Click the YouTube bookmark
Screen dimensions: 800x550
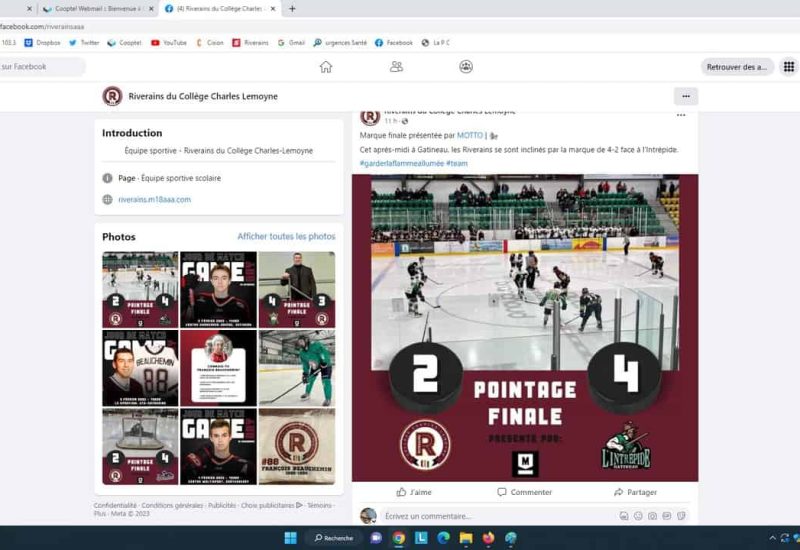(169, 43)
